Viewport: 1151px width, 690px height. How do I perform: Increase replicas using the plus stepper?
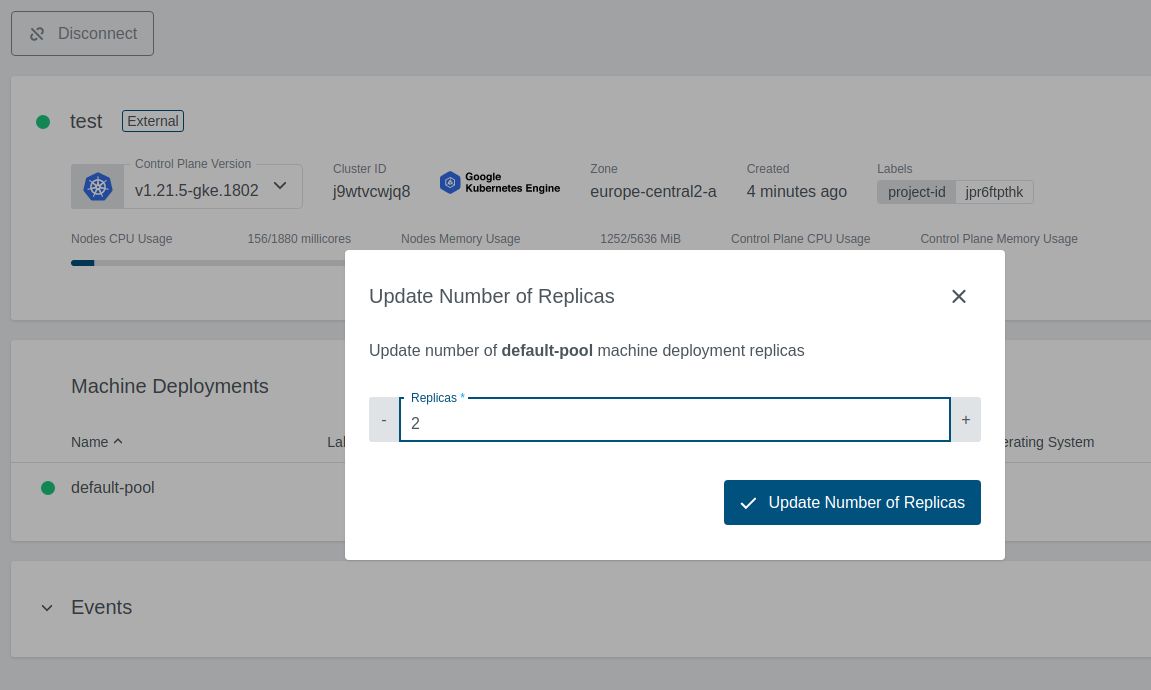coord(965,419)
